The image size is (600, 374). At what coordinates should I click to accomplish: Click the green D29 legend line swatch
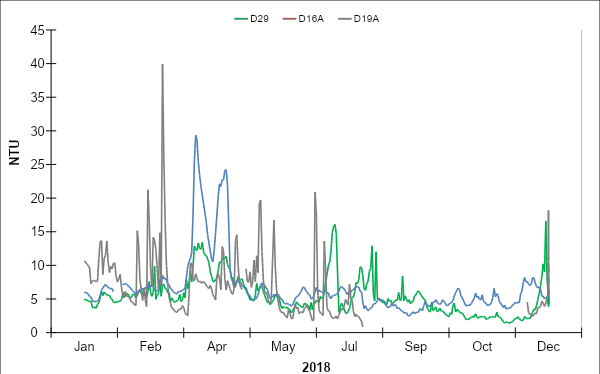(241, 19)
